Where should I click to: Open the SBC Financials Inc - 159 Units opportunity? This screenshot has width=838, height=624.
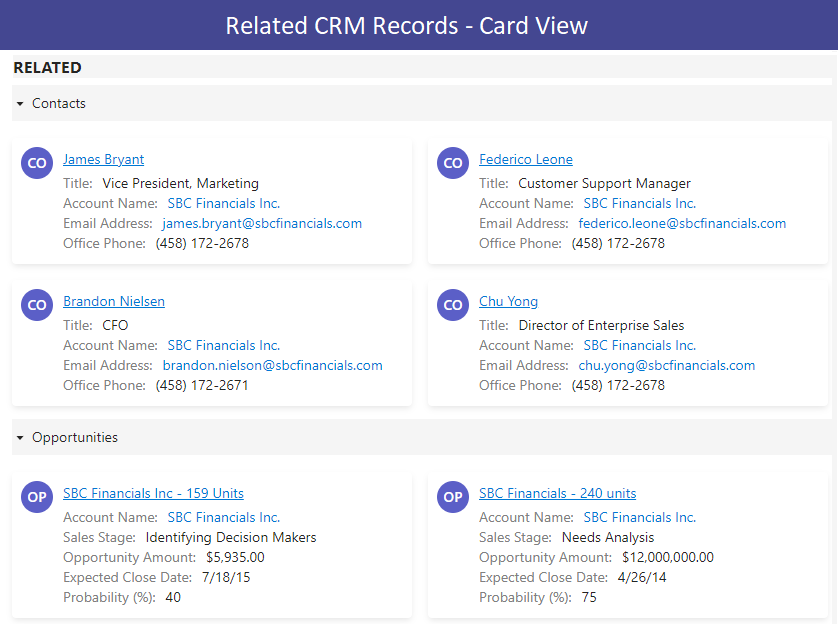[153, 493]
